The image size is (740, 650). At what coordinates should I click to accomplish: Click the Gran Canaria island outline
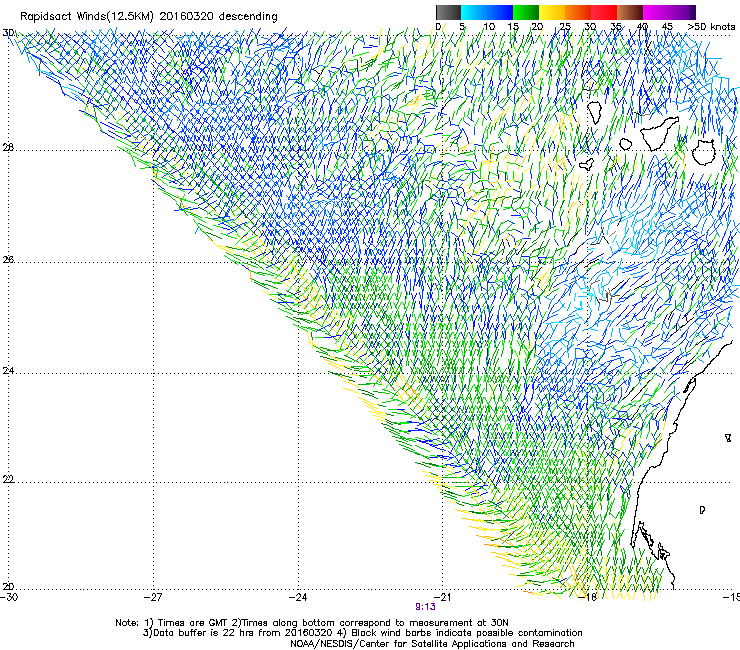pos(704,152)
